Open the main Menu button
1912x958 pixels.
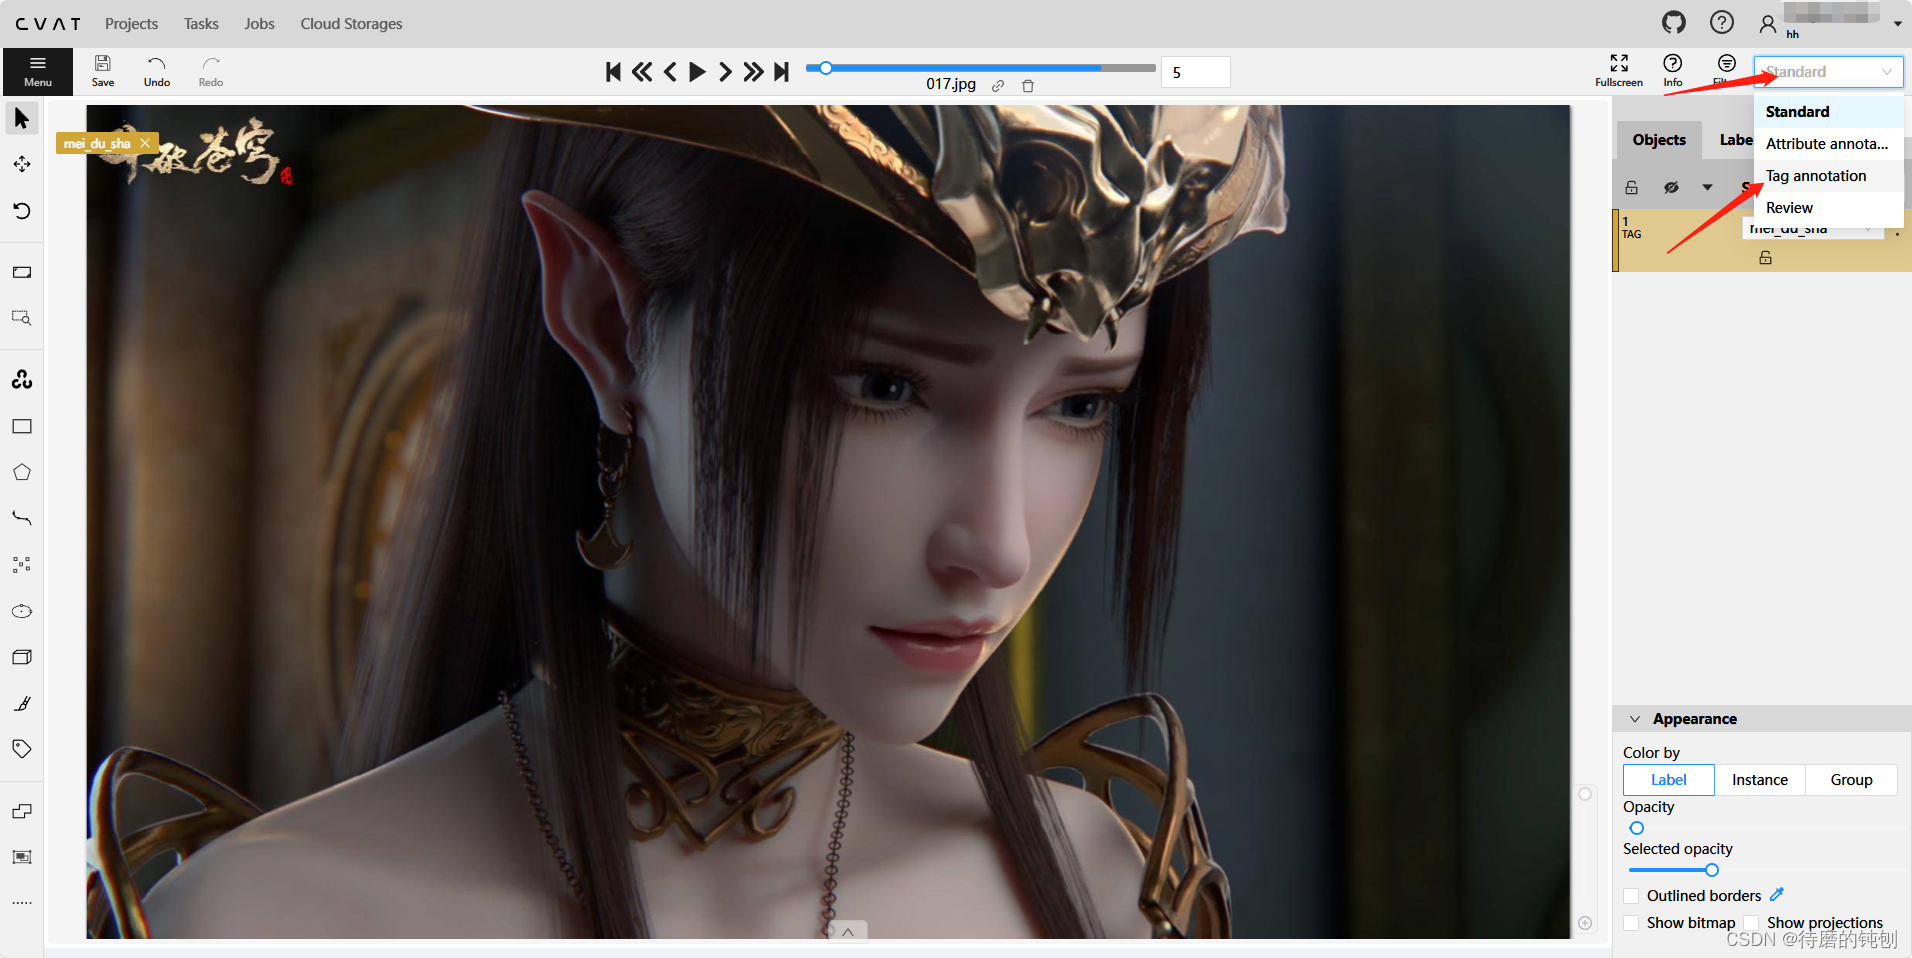coord(38,71)
